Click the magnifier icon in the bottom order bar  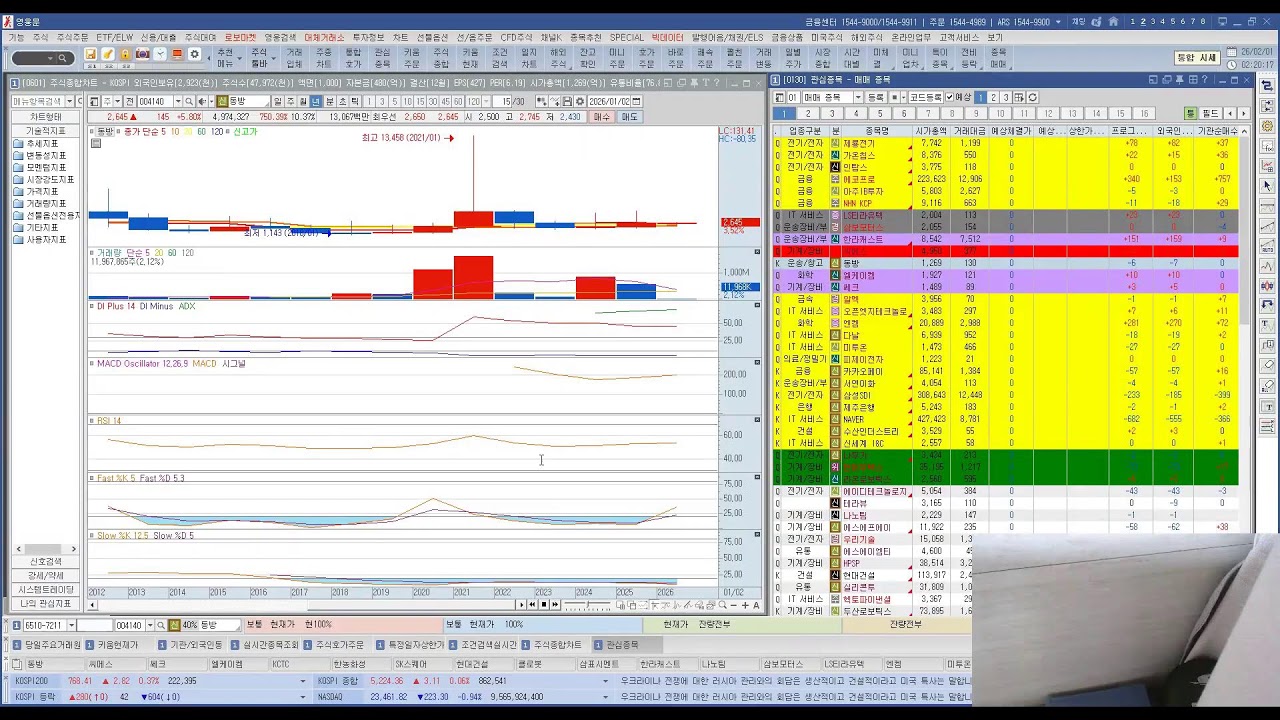pyautogui.click(x=160, y=625)
